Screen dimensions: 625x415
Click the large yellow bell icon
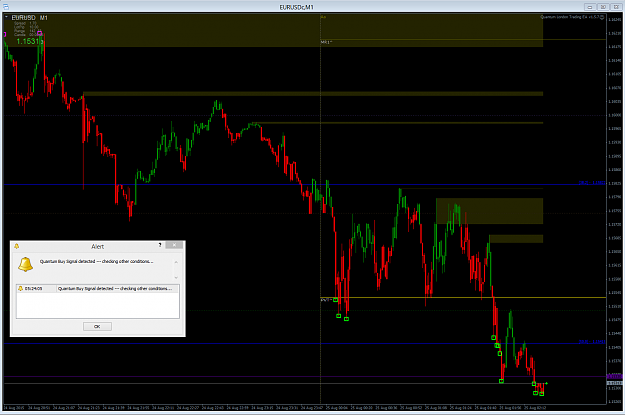26,264
